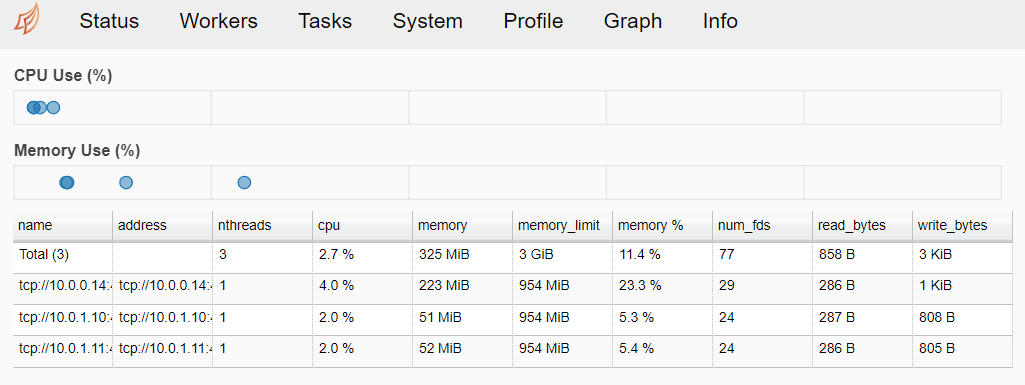
Task: Open the Tasks page
Action: (325, 21)
